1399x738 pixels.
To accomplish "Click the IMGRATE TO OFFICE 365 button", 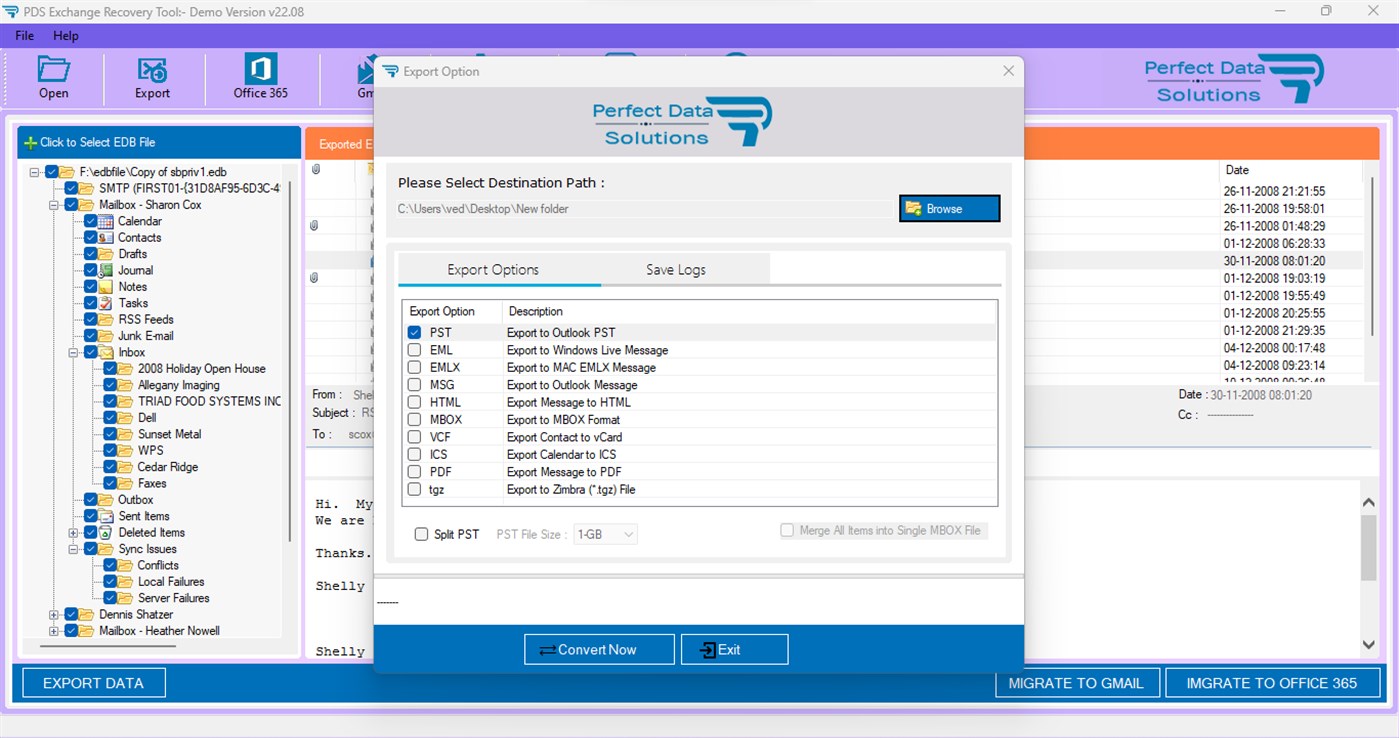I will [1271, 683].
